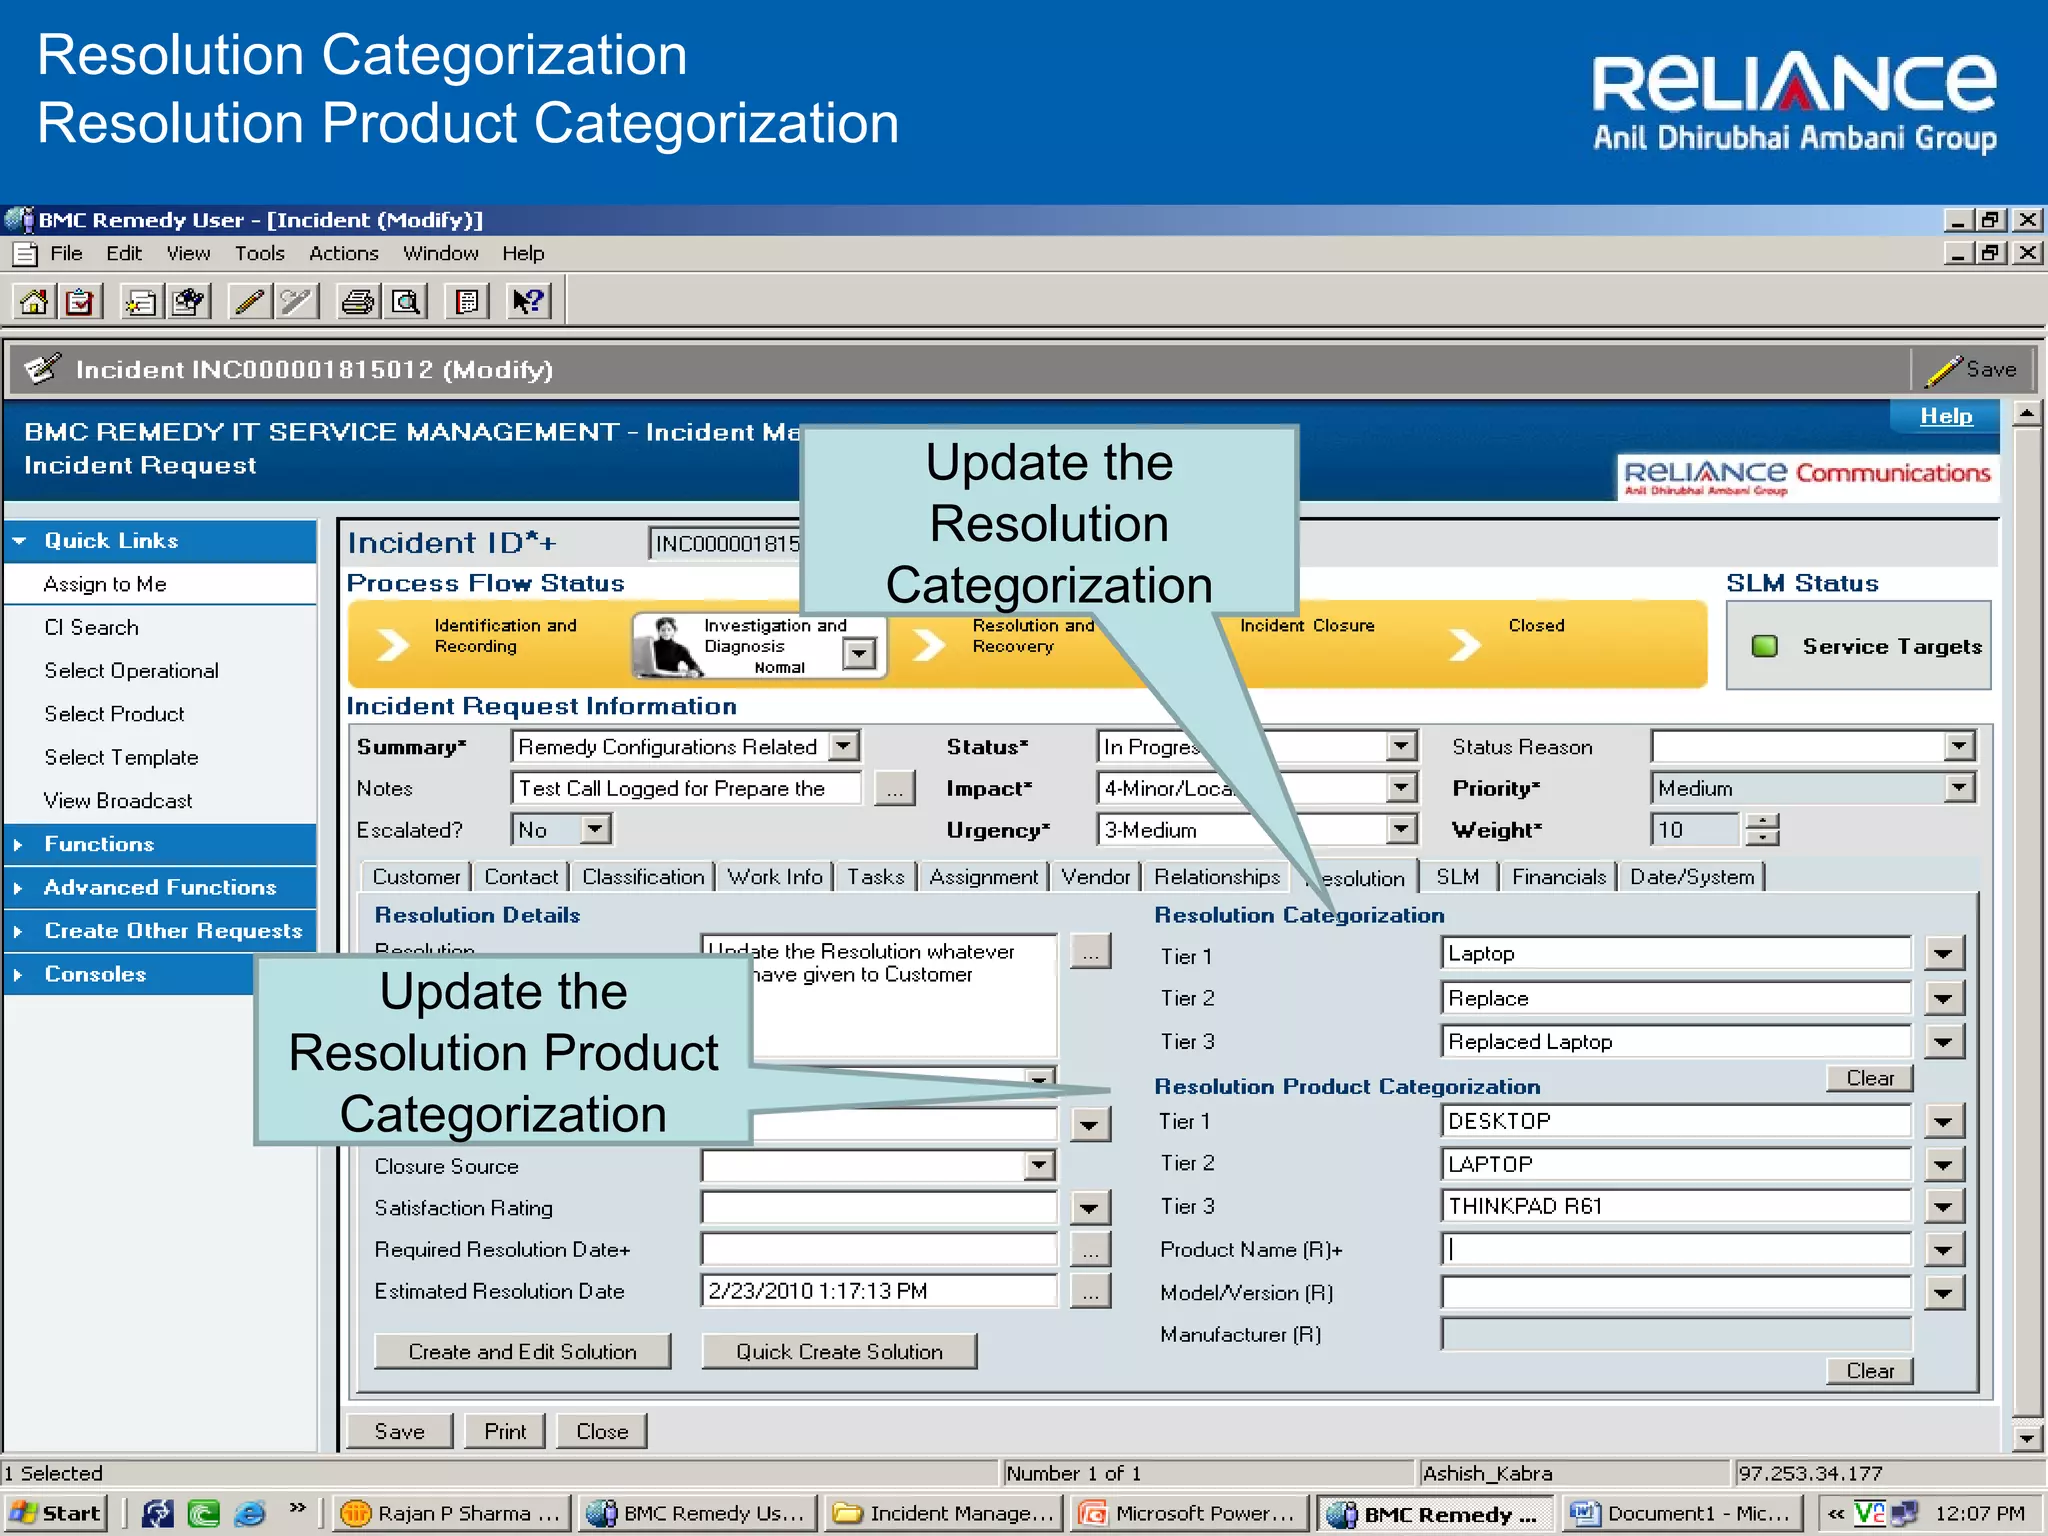
Task: Click Create and Edit Solution button
Action: pos(522,1352)
